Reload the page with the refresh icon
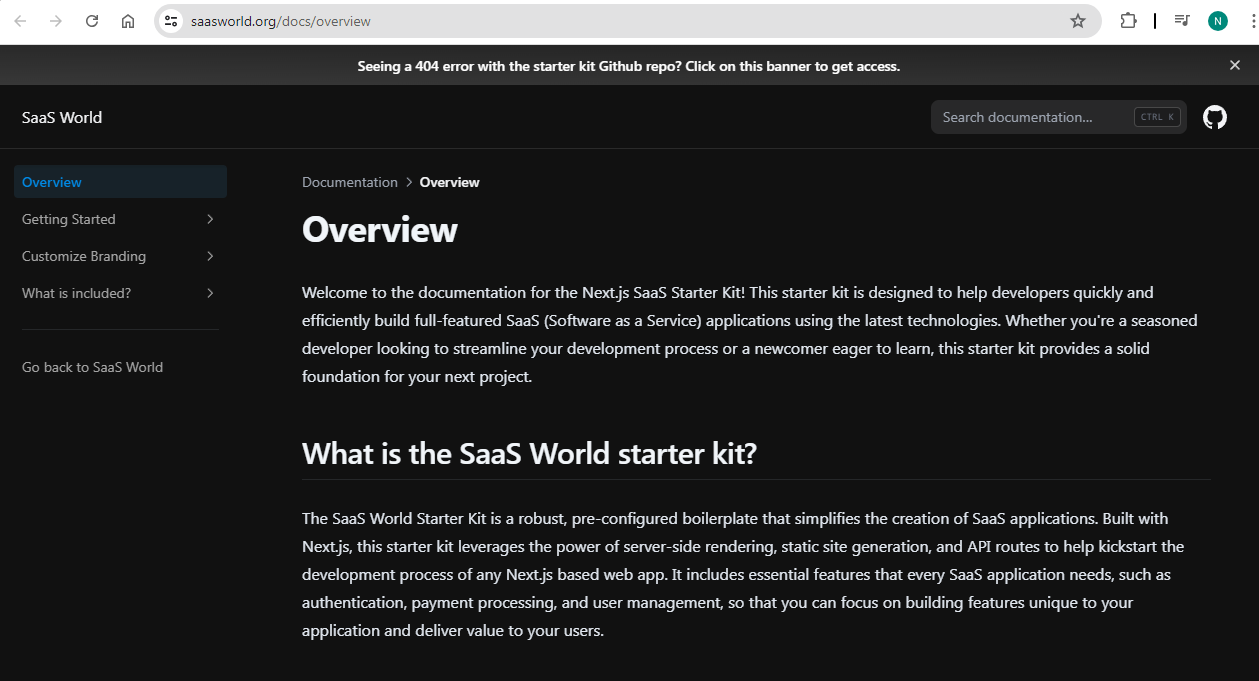This screenshot has width=1259, height=681. pyautogui.click(x=92, y=21)
